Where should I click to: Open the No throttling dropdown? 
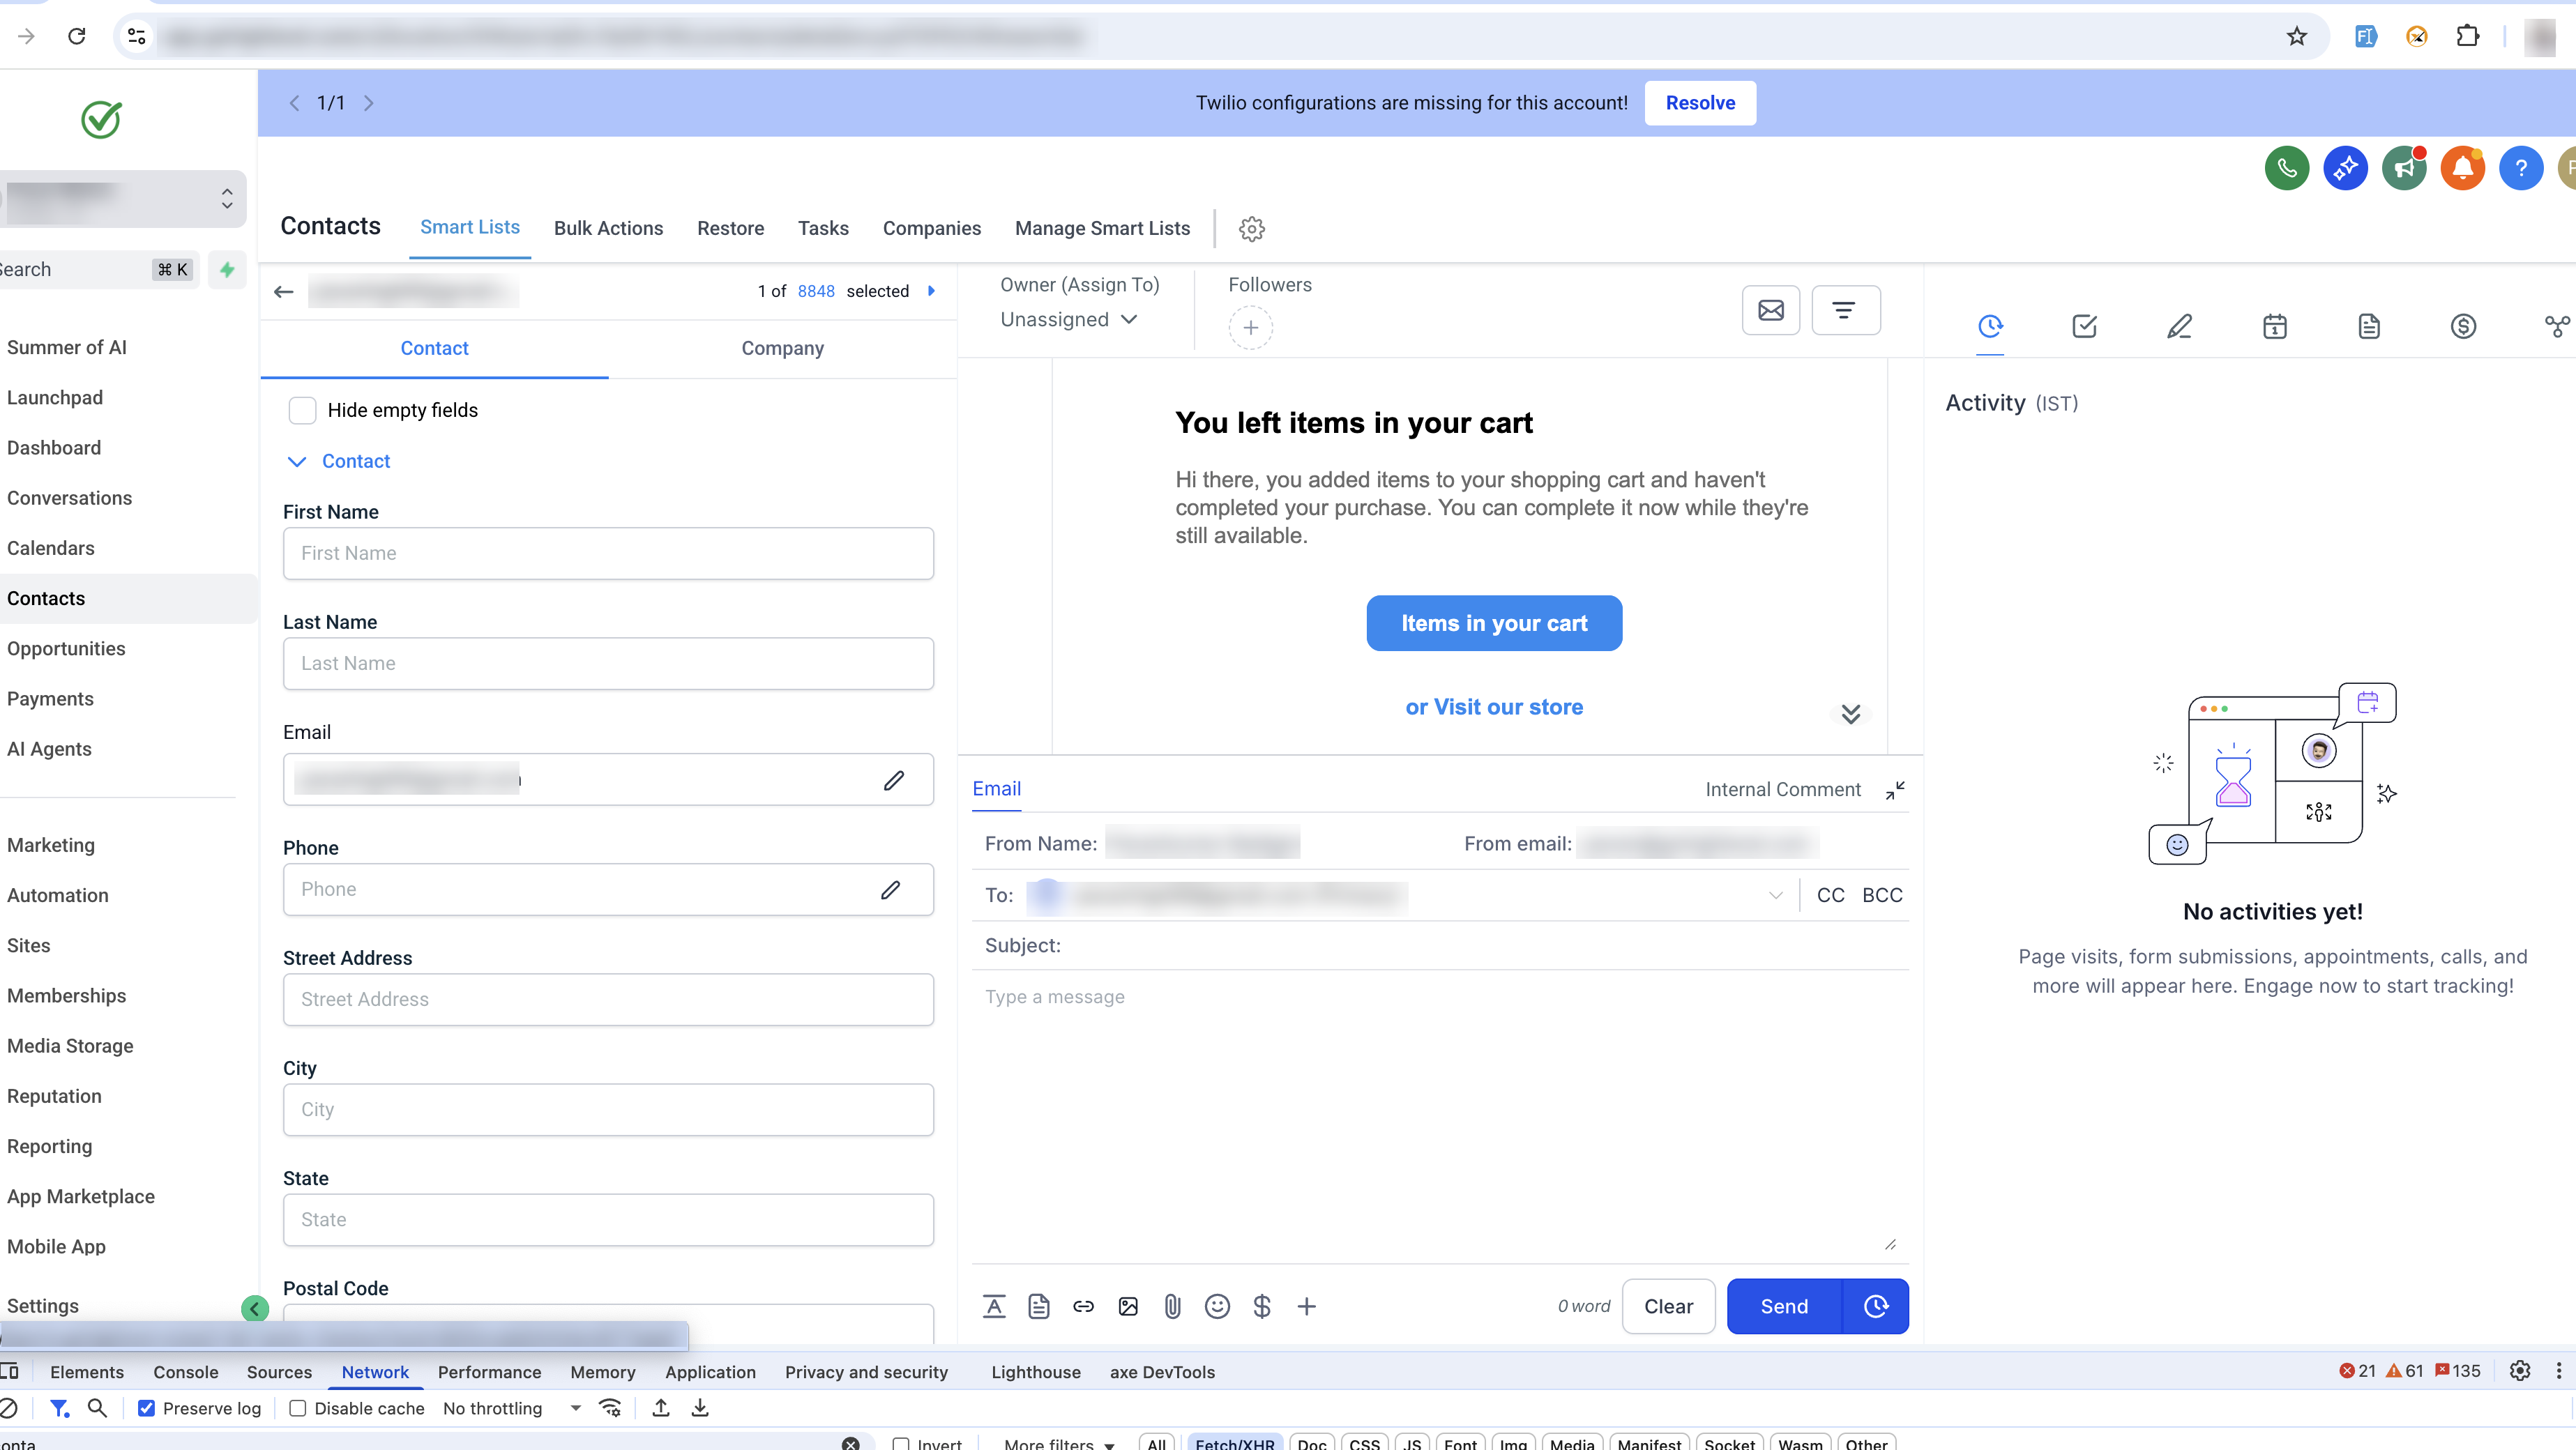pyautogui.click(x=511, y=1408)
